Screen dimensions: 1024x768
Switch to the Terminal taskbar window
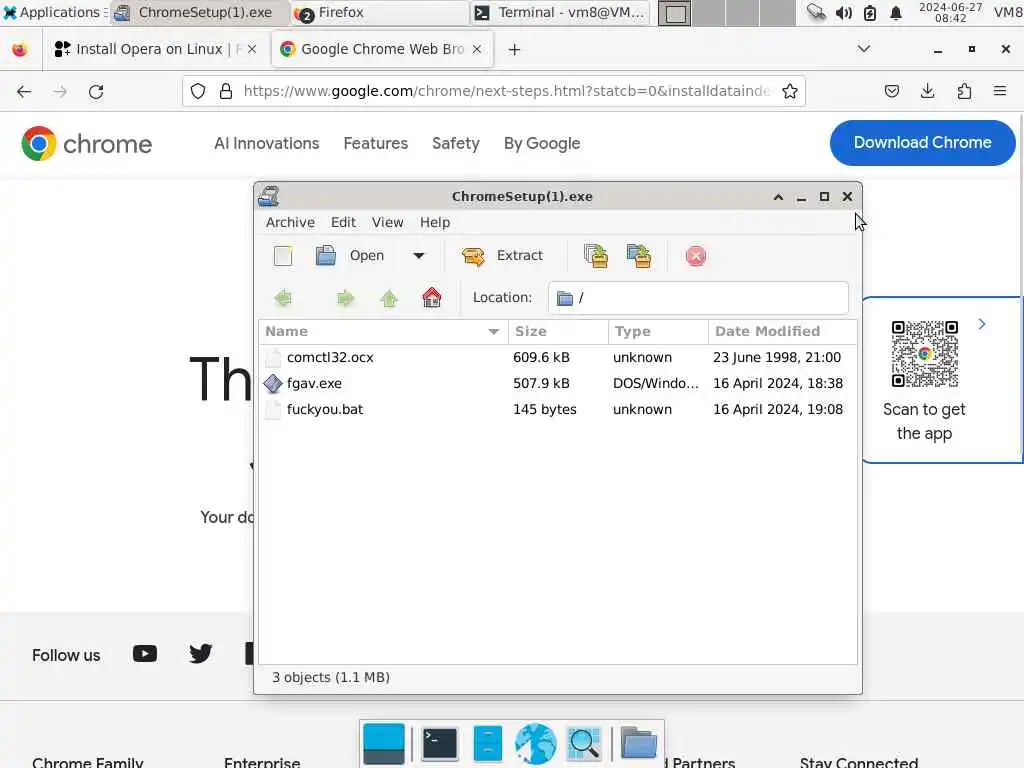coord(560,12)
